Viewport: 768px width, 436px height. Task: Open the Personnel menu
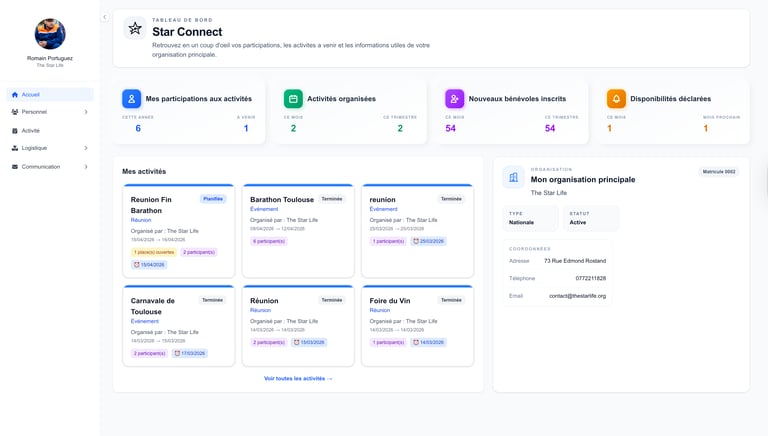click(x=49, y=112)
